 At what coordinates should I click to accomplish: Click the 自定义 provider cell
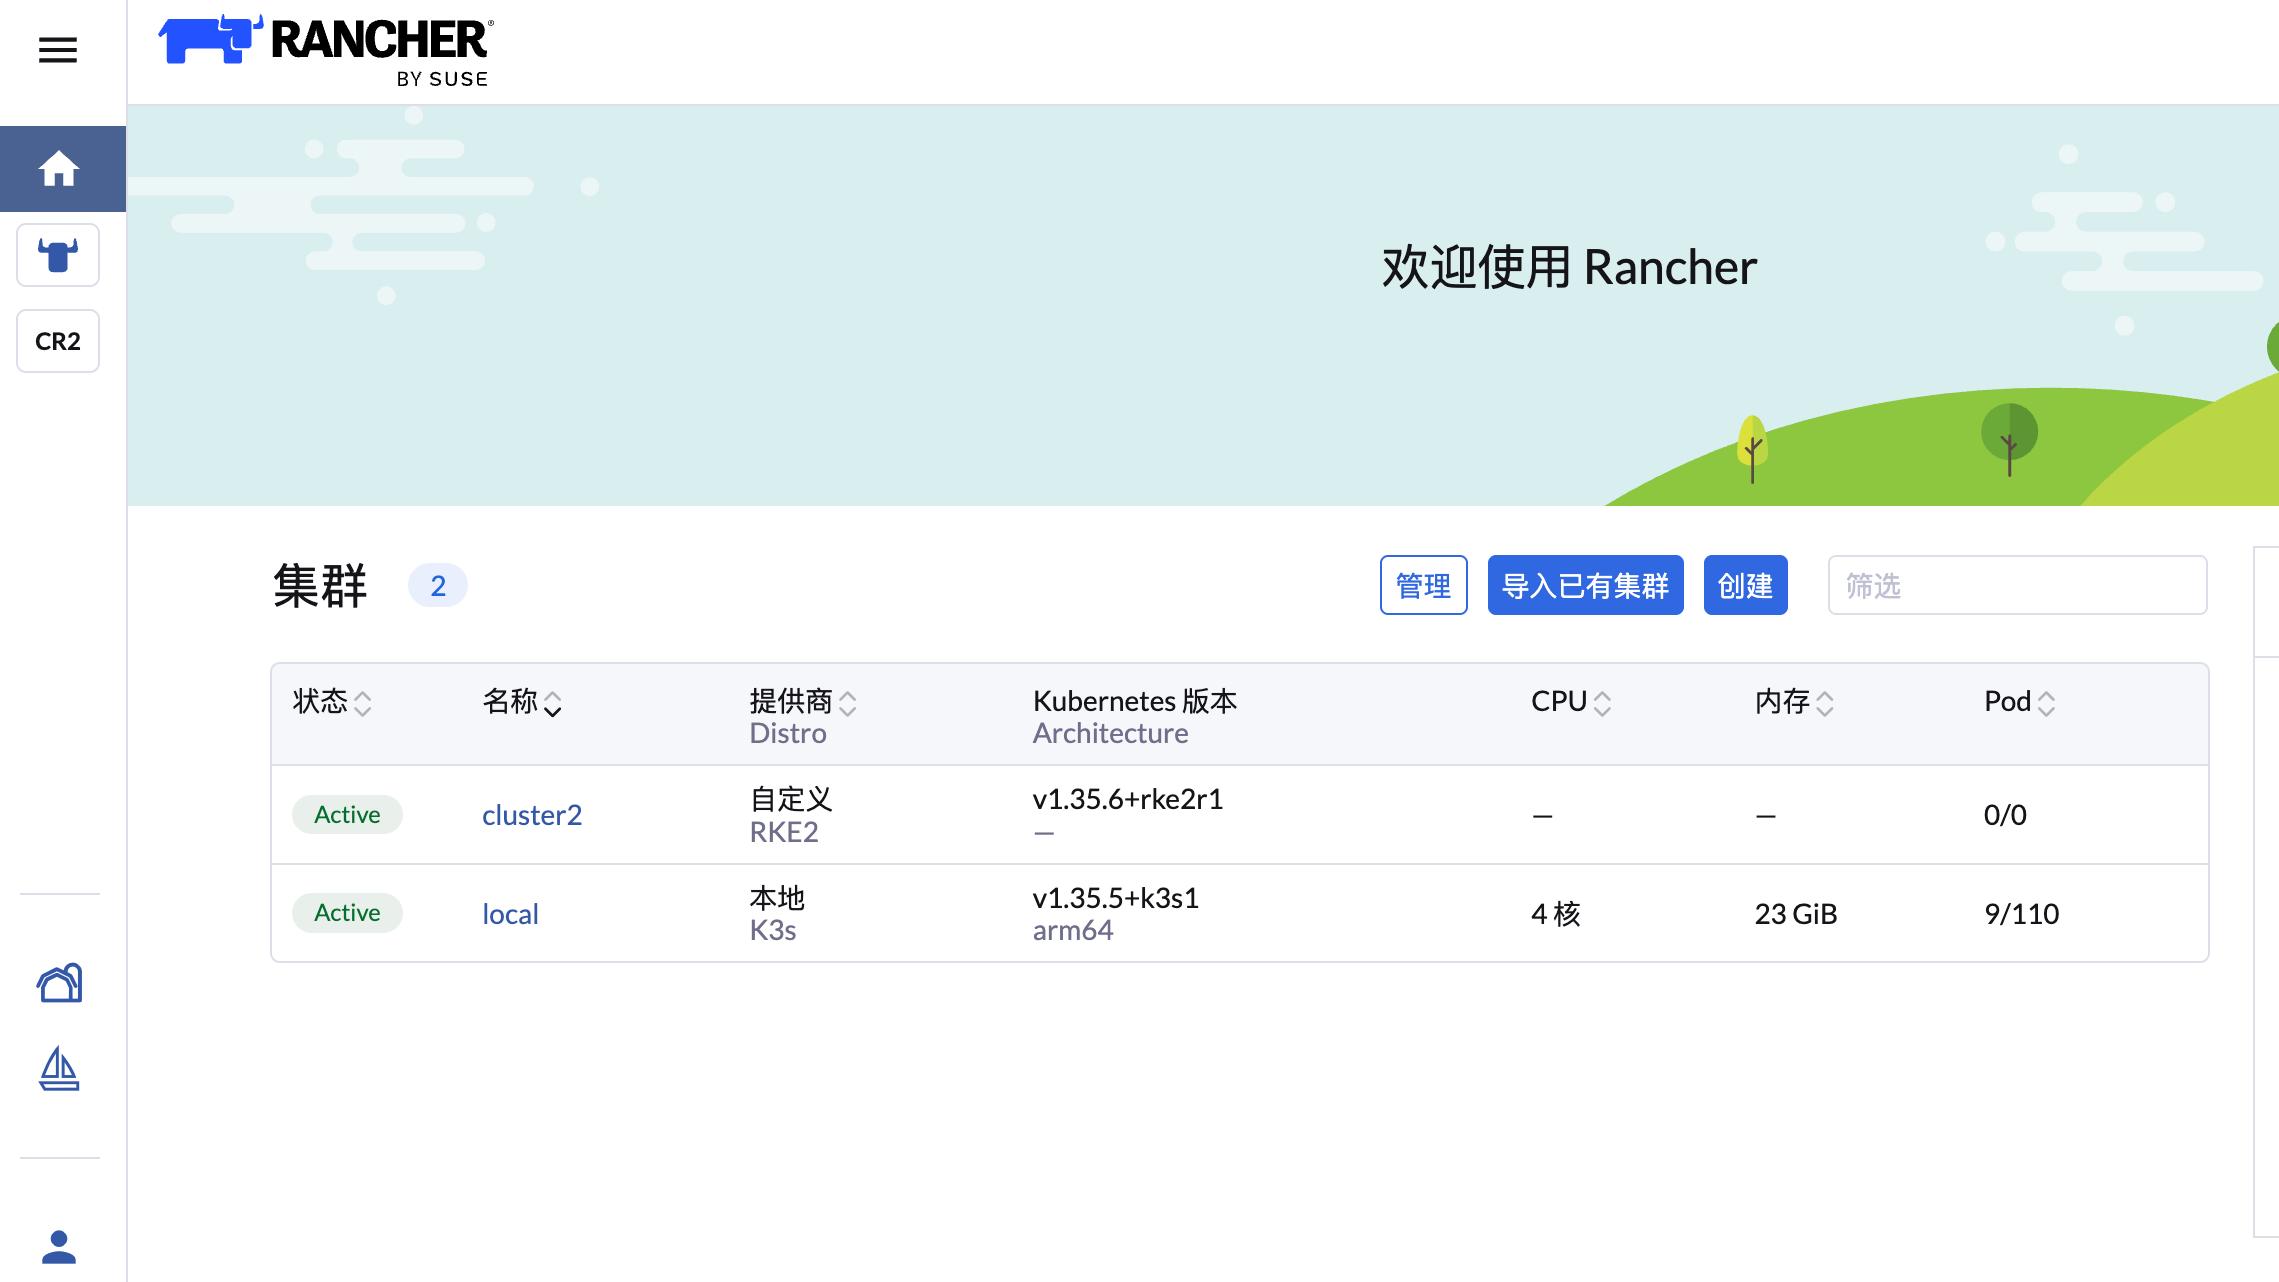791,799
